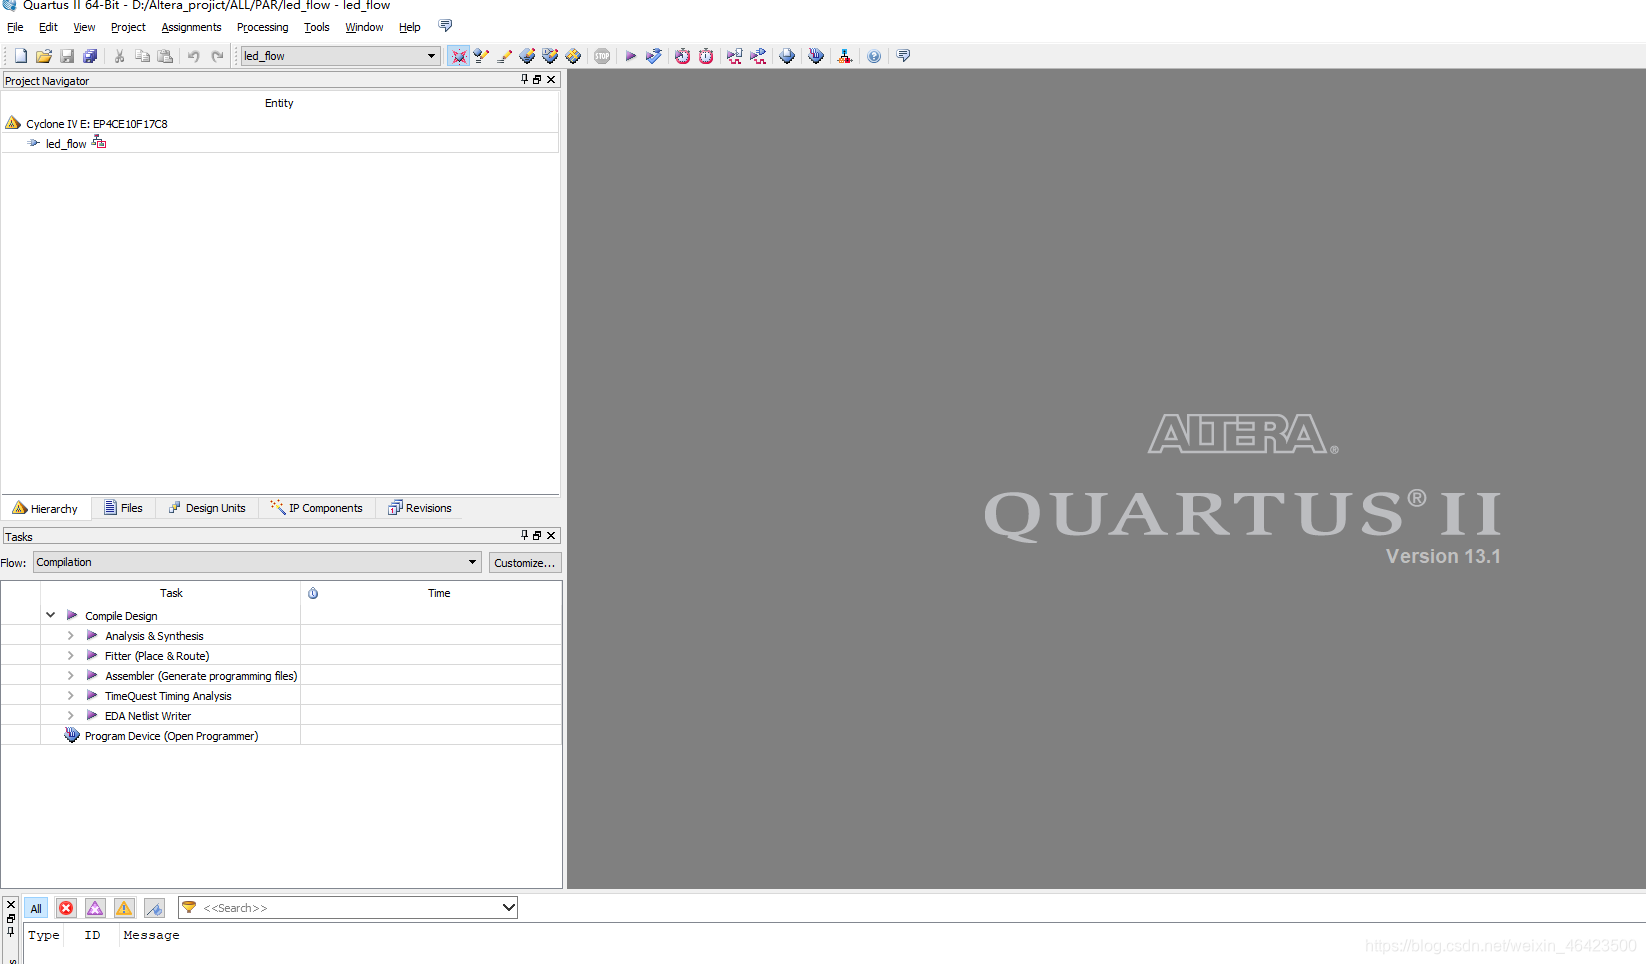
Task: Toggle the All messages filter
Action: (x=36, y=908)
